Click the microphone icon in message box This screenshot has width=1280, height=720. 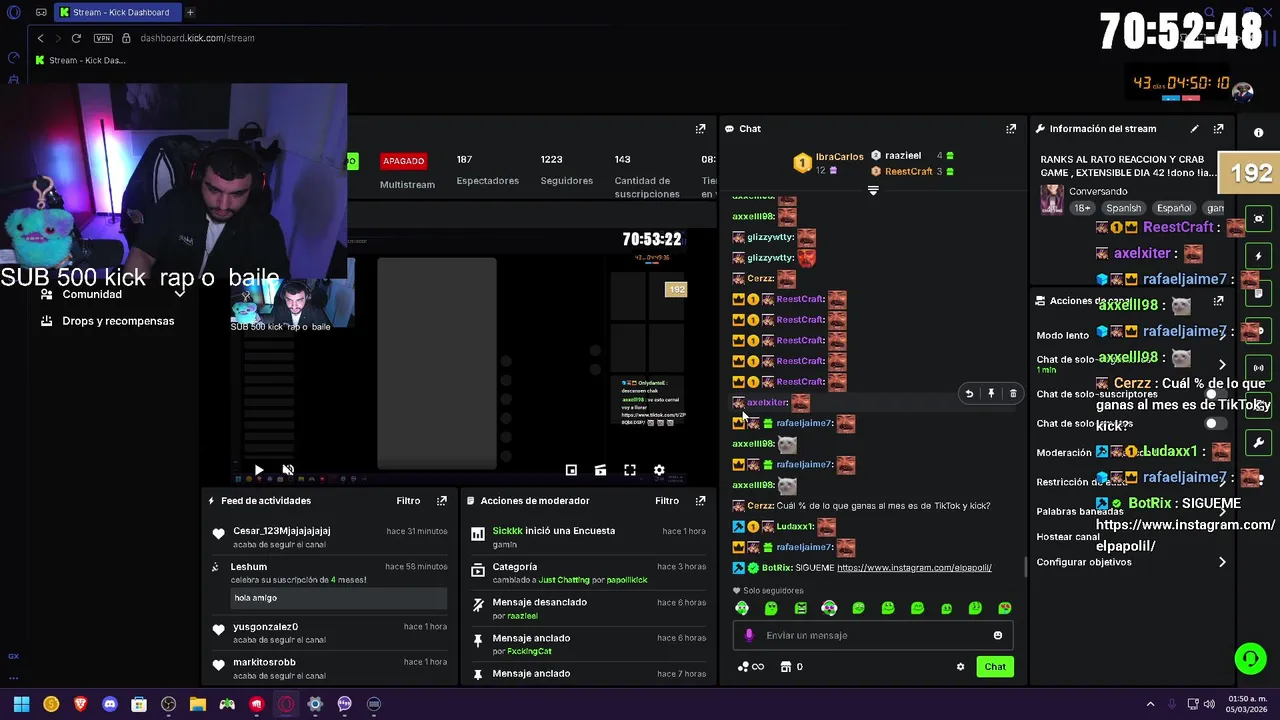tap(750, 636)
